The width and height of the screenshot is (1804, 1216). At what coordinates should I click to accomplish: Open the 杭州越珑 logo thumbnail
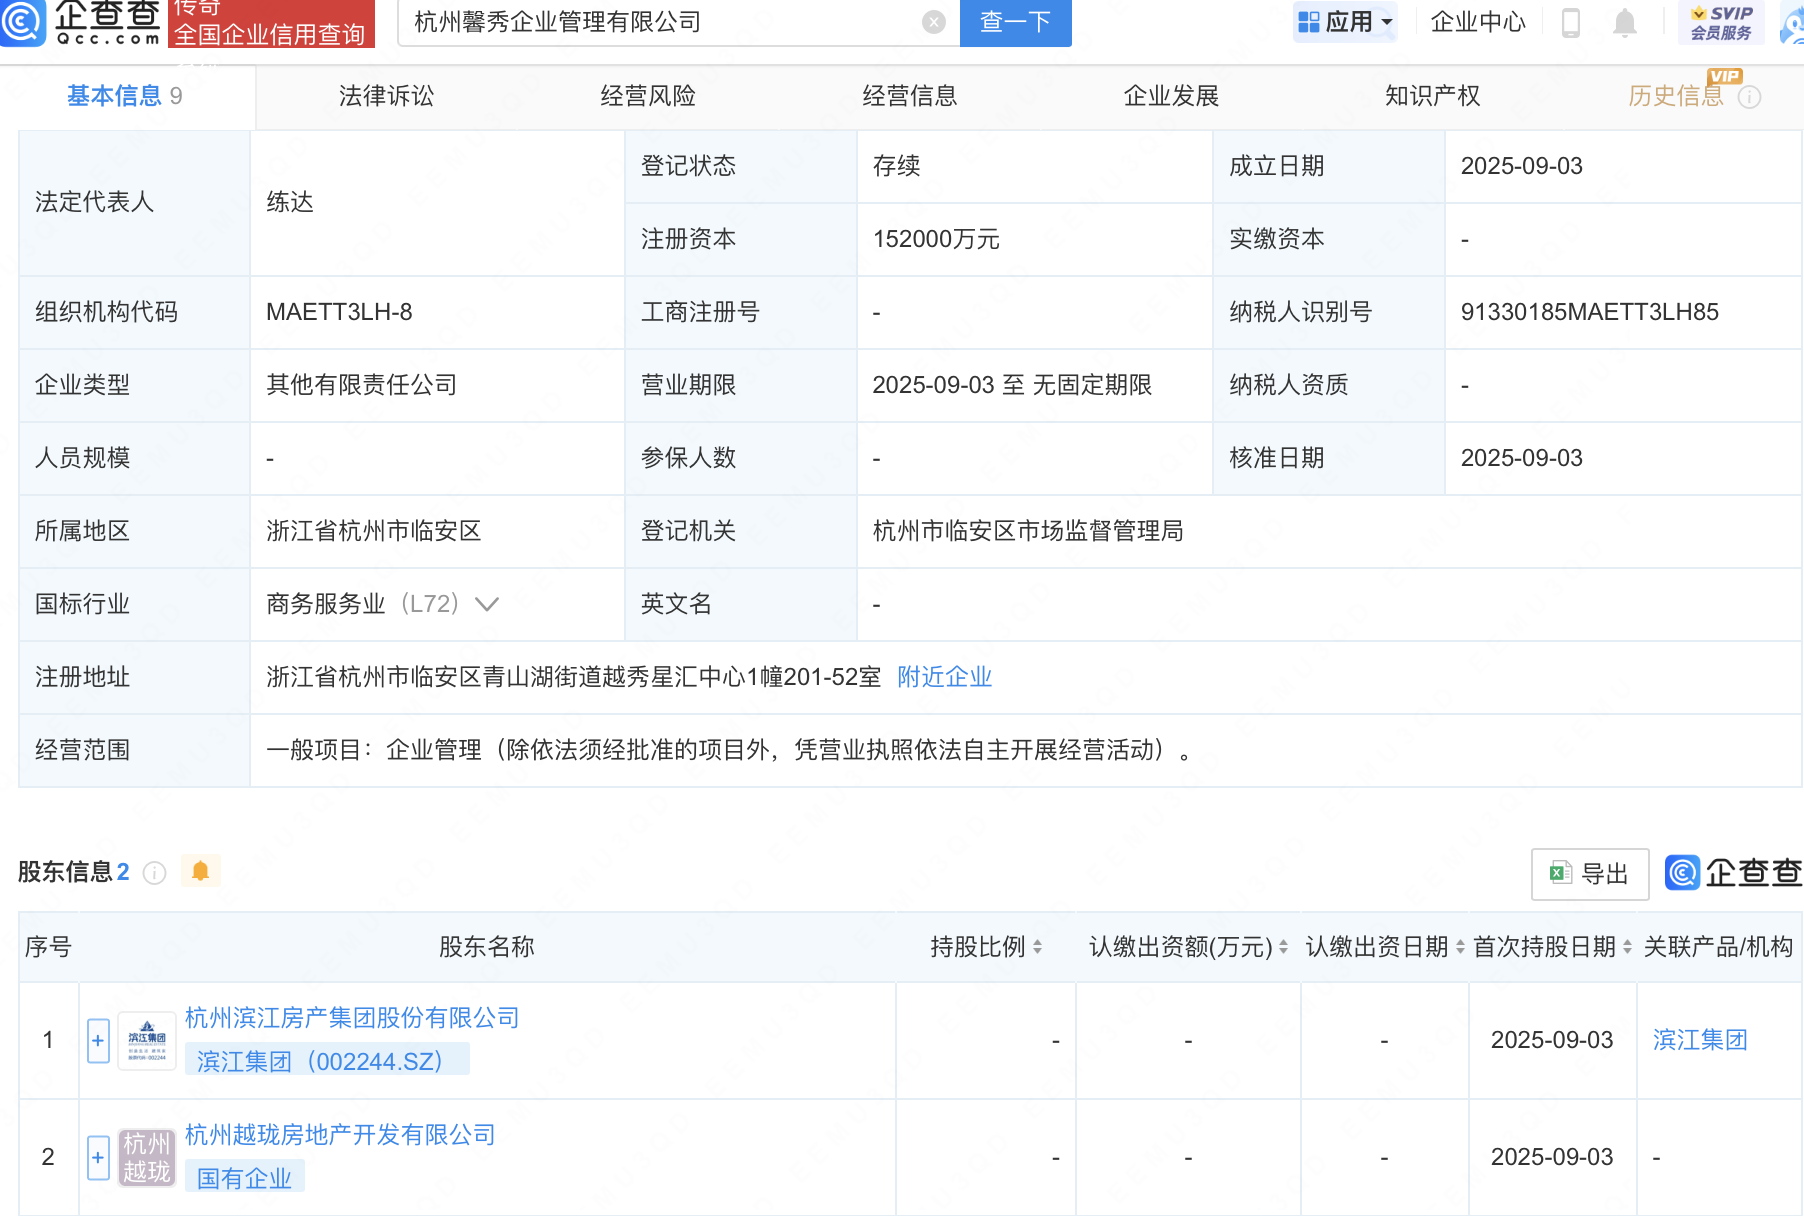pyautogui.click(x=147, y=1158)
